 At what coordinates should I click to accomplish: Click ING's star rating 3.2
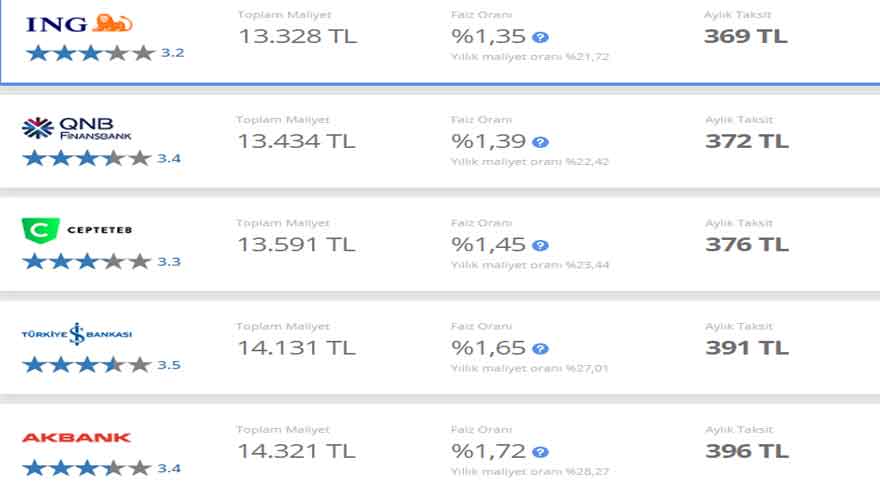pos(105,53)
